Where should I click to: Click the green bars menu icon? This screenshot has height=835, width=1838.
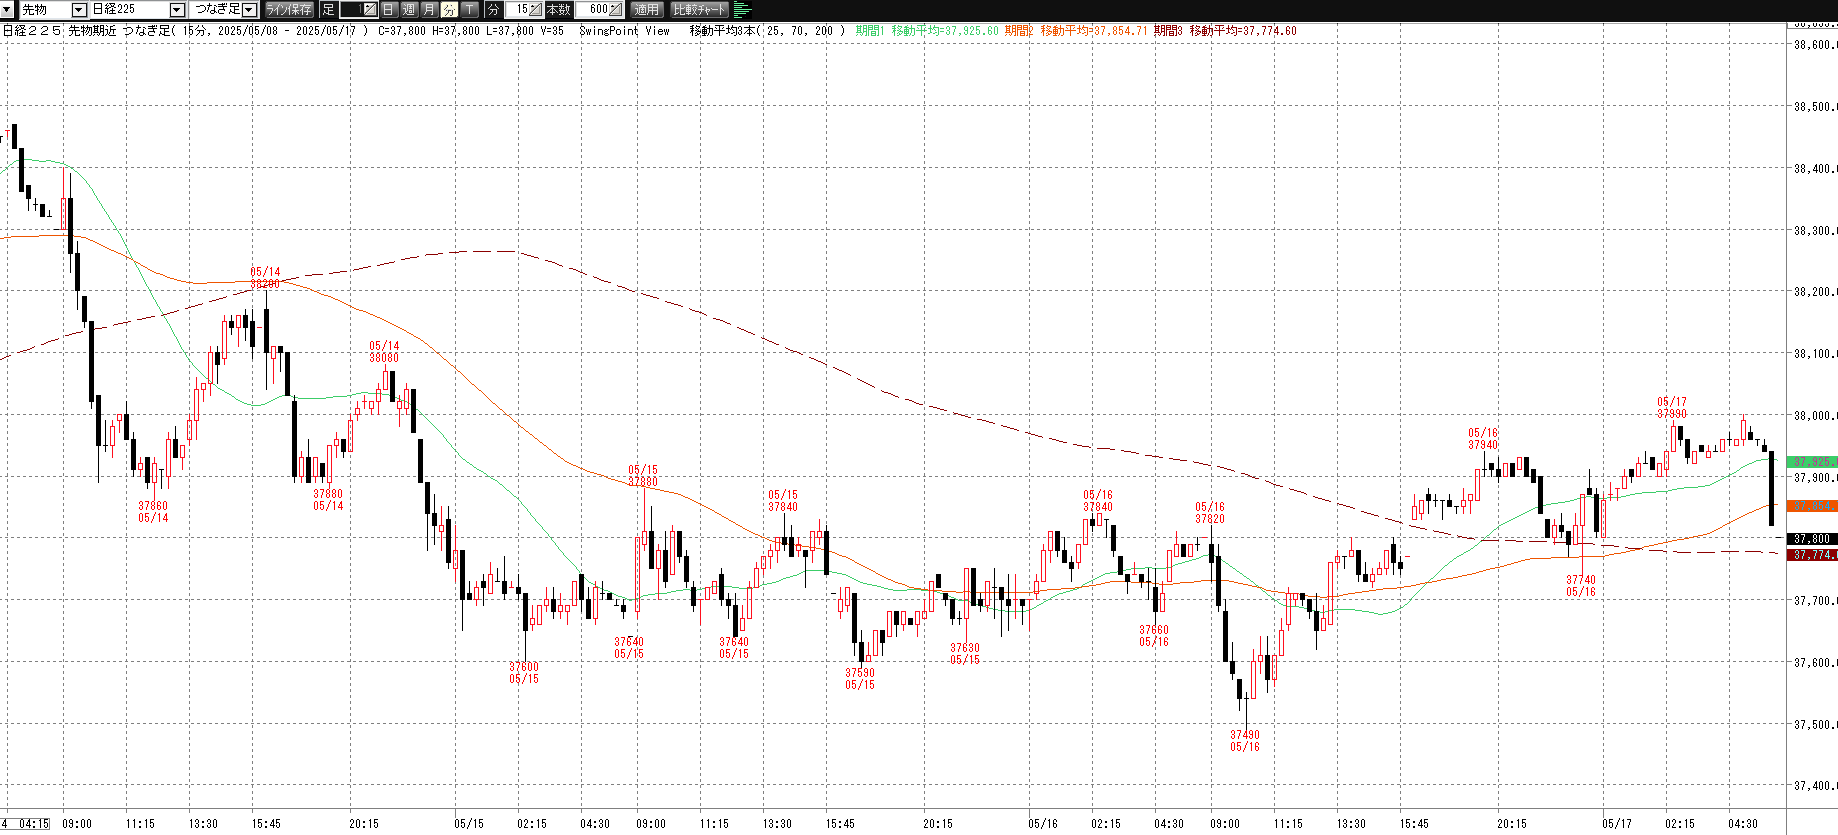point(742,10)
